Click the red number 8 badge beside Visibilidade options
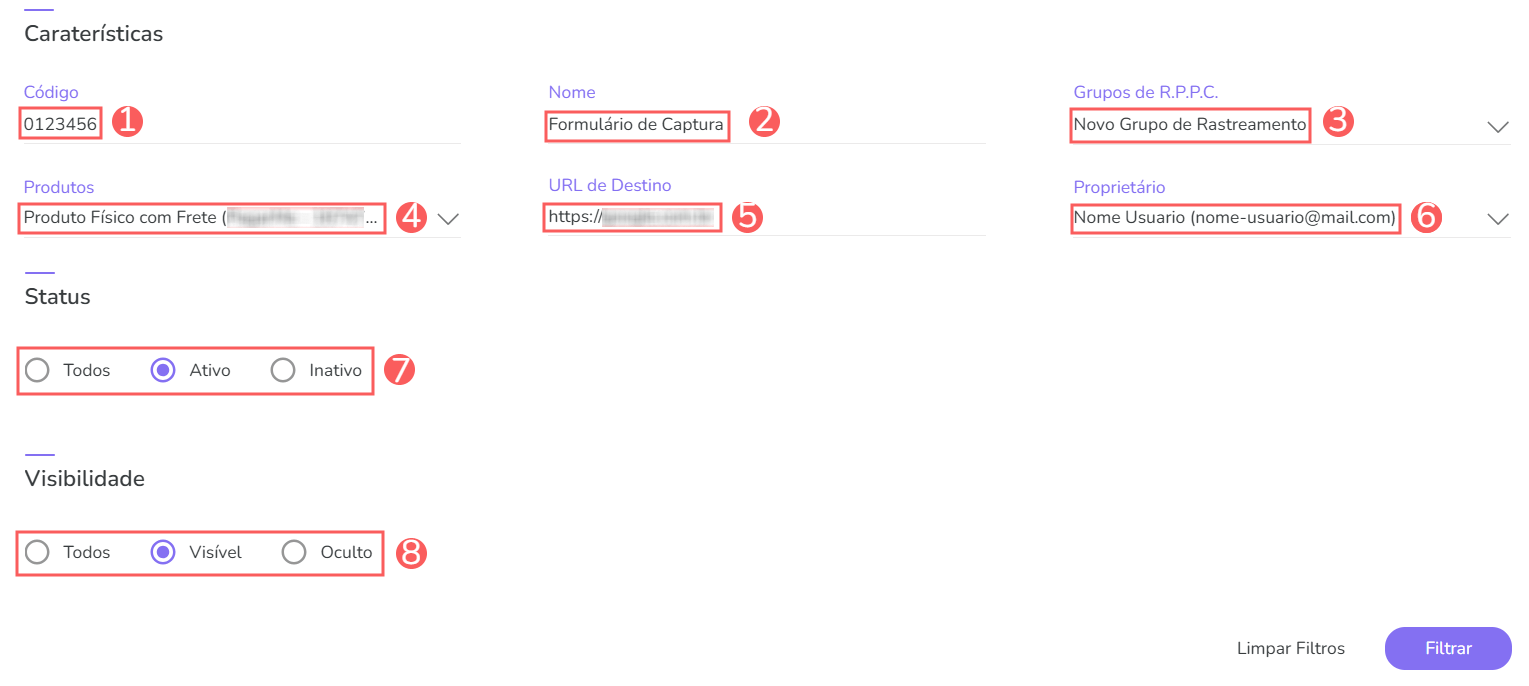The image size is (1529, 686). (x=412, y=553)
